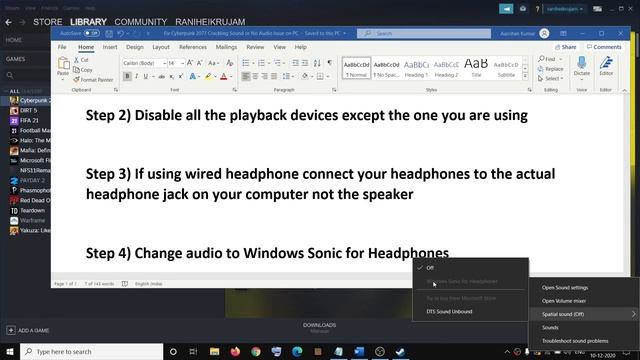Choose Open Sound settings
This screenshot has width=640, height=360.
coord(565,287)
